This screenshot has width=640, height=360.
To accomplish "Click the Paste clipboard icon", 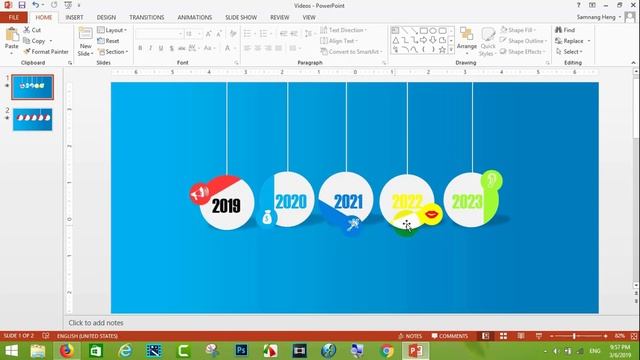I will click(x=11, y=34).
